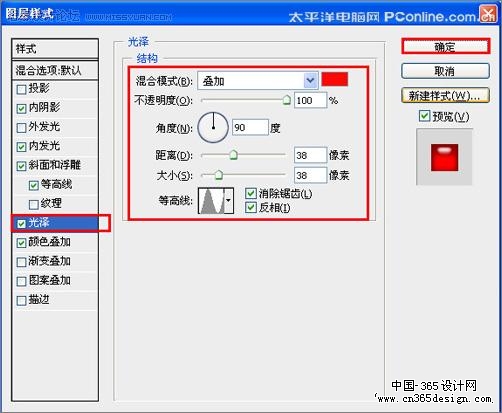This screenshot has width=502, height=413.
Task: Expand the contour picker arrow
Action: tap(229, 201)
